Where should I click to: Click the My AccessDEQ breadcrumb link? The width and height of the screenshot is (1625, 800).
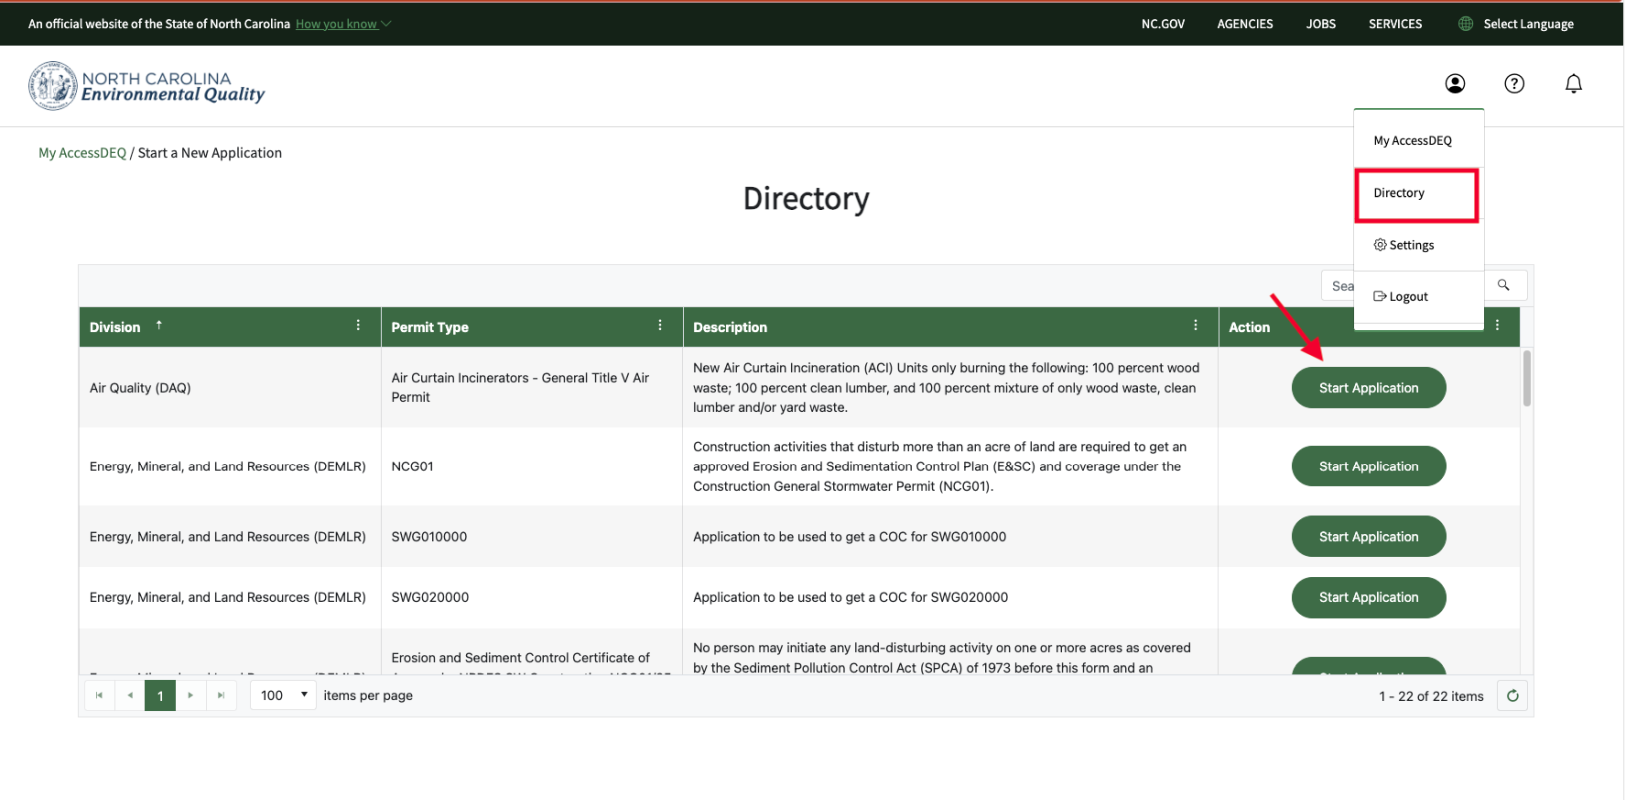(x=82, y=153)
